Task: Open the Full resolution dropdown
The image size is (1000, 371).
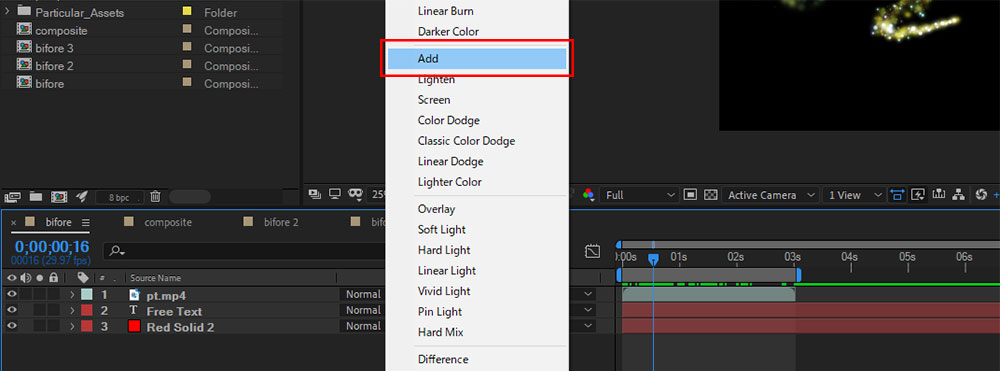Action: point(639,195)
